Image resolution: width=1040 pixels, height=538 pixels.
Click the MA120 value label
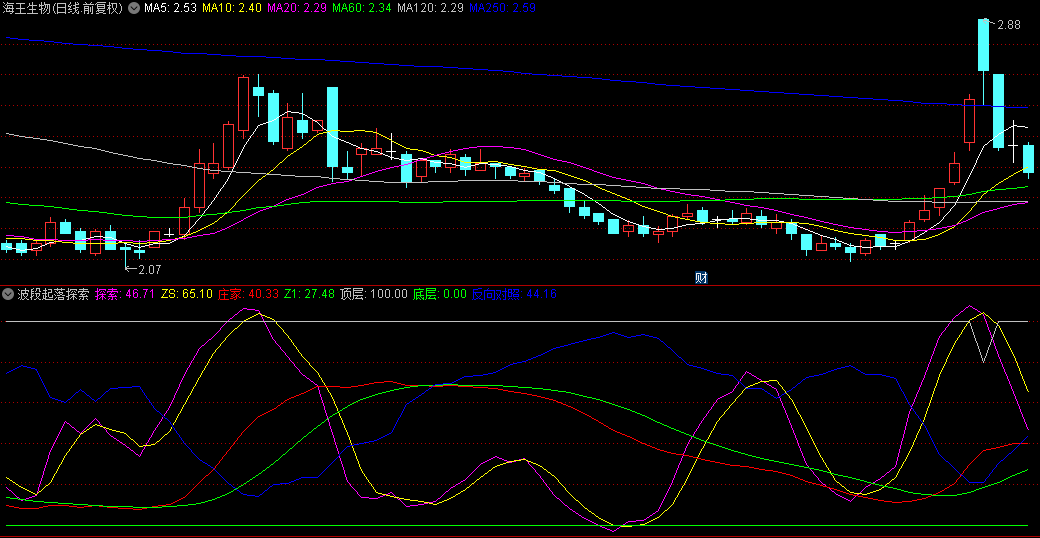click(x=430, y=8)
